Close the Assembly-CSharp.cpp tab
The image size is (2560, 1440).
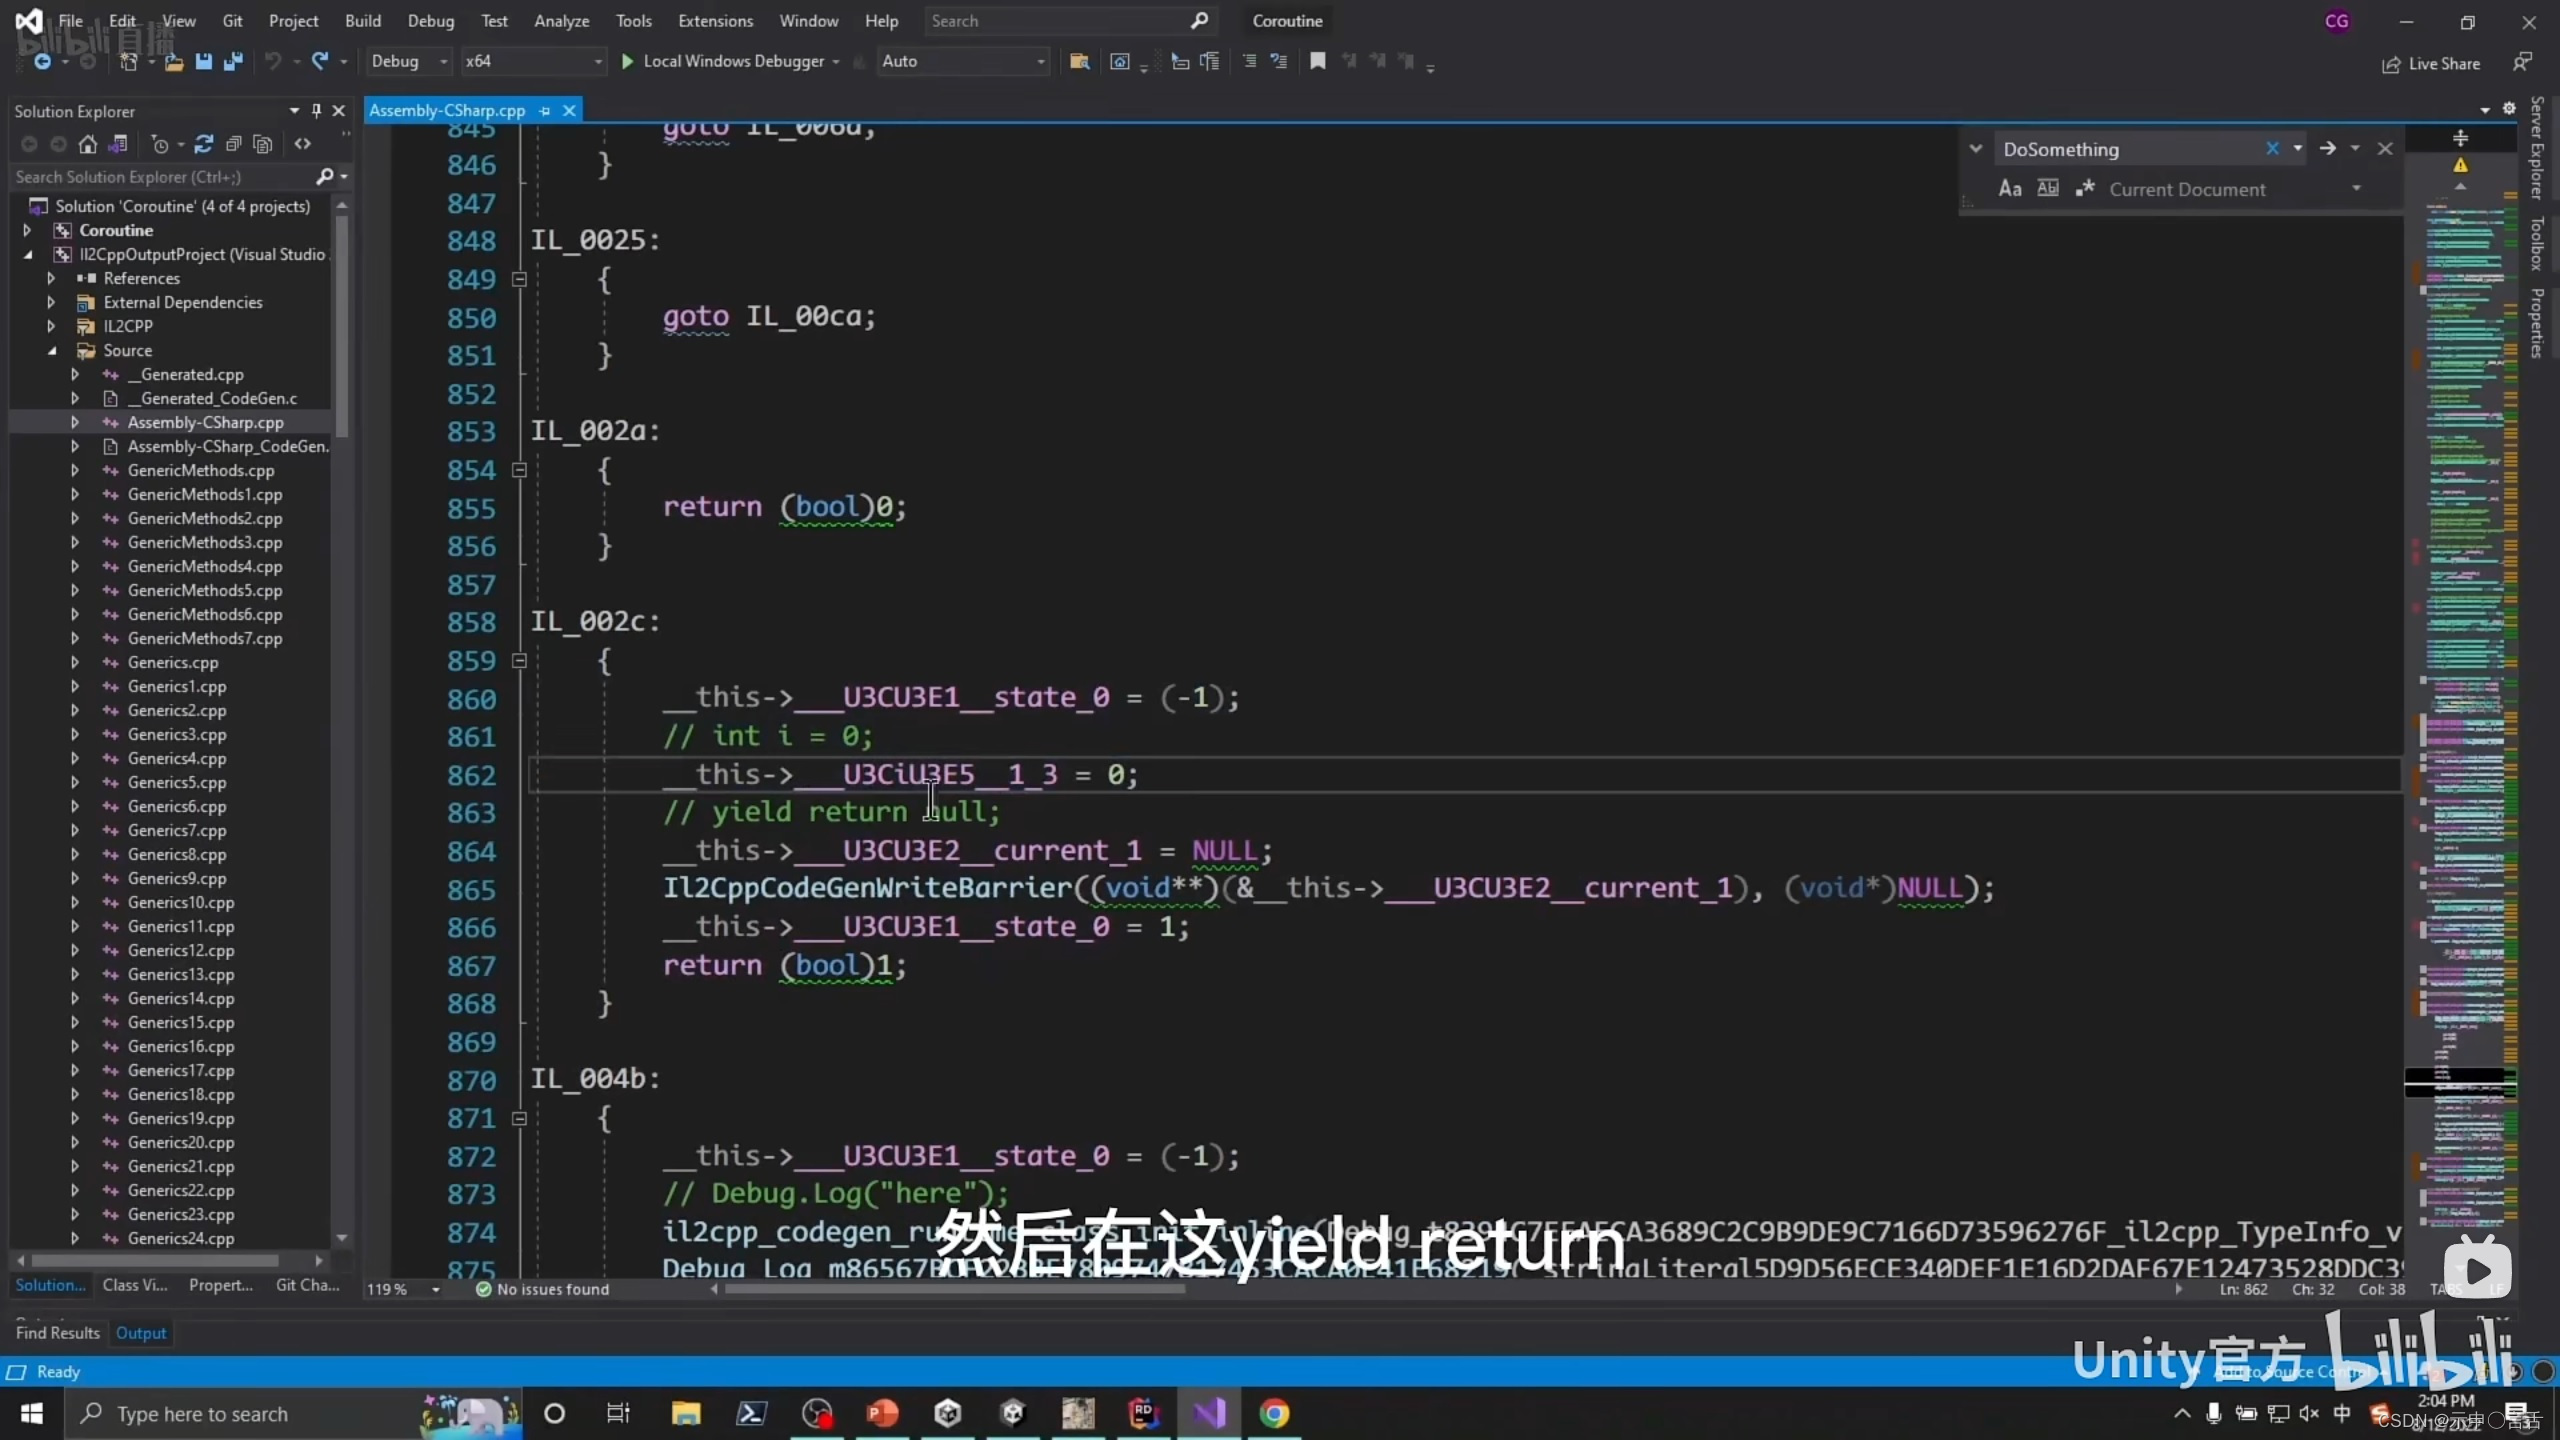[569, 111]
